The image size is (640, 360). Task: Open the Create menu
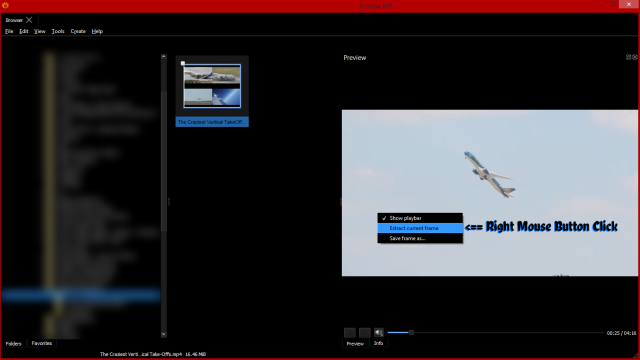(78, 31)
